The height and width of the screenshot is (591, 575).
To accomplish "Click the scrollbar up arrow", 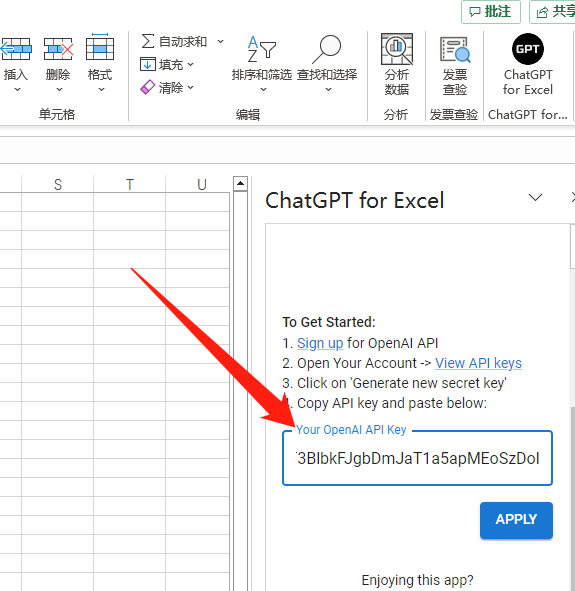I will (x=240, y=184).
